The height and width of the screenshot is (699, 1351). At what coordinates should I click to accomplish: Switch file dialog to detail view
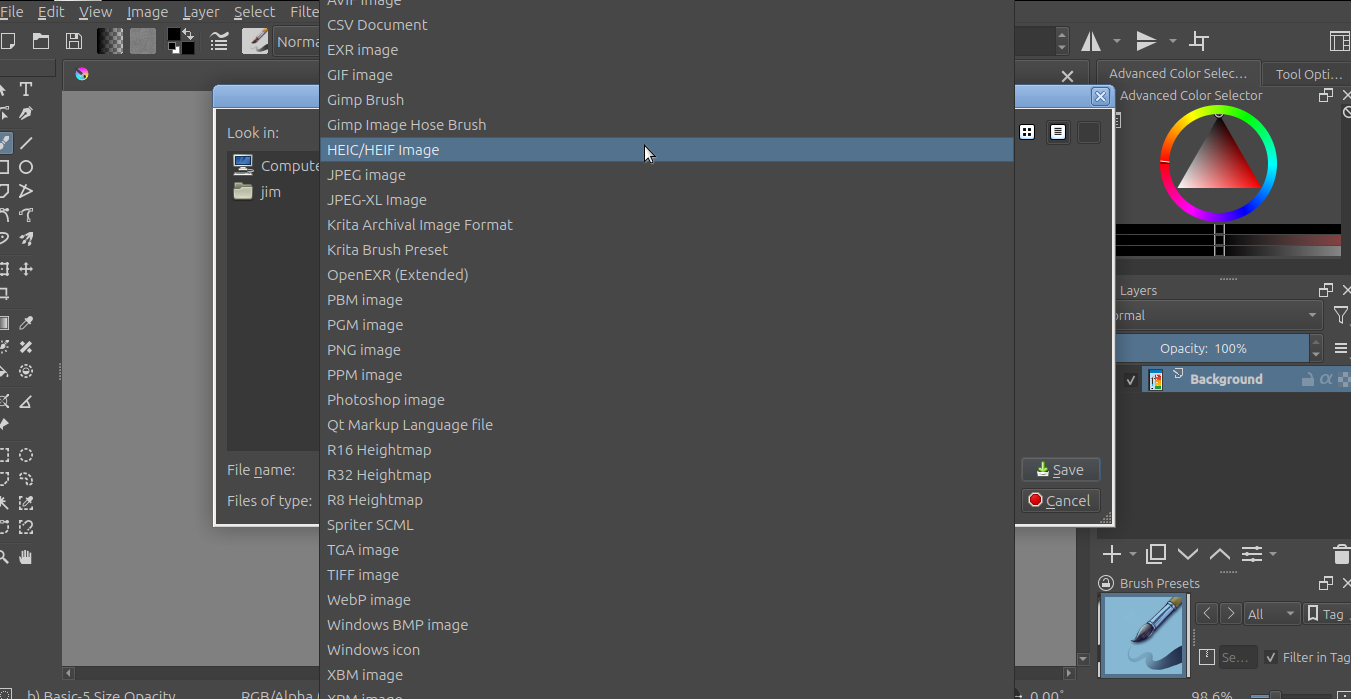pos(1058,132)
